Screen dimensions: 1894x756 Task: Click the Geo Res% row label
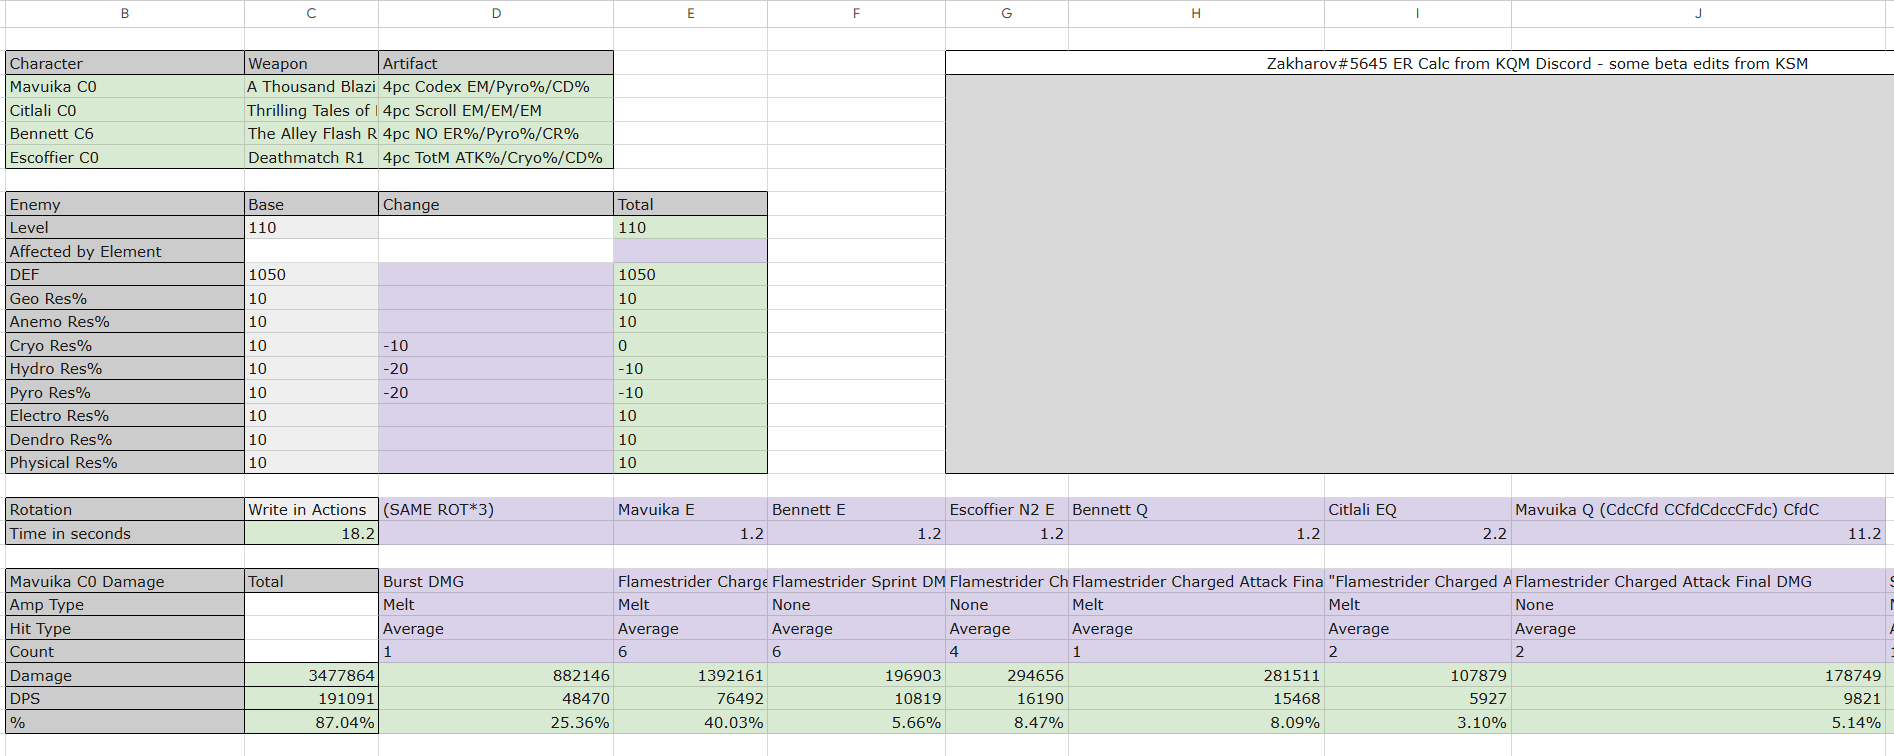click(x=125, y=298)
